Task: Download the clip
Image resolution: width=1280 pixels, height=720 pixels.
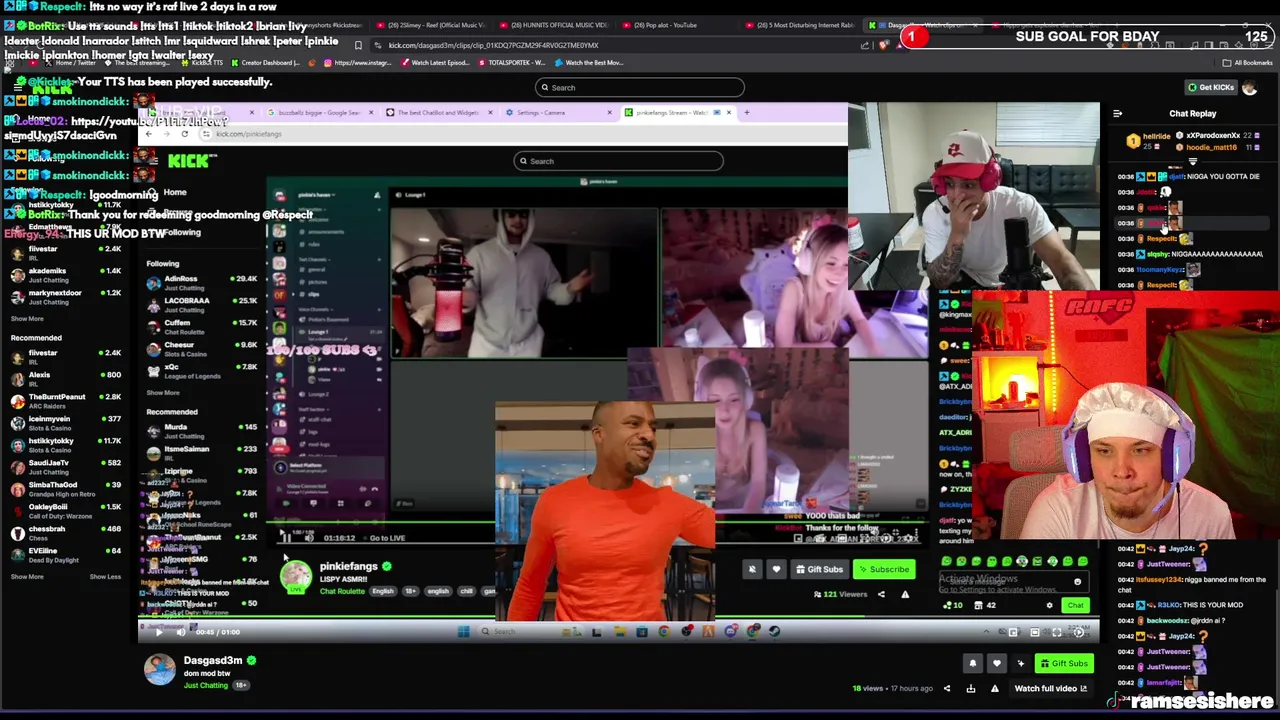Action: tap(970, 688)
